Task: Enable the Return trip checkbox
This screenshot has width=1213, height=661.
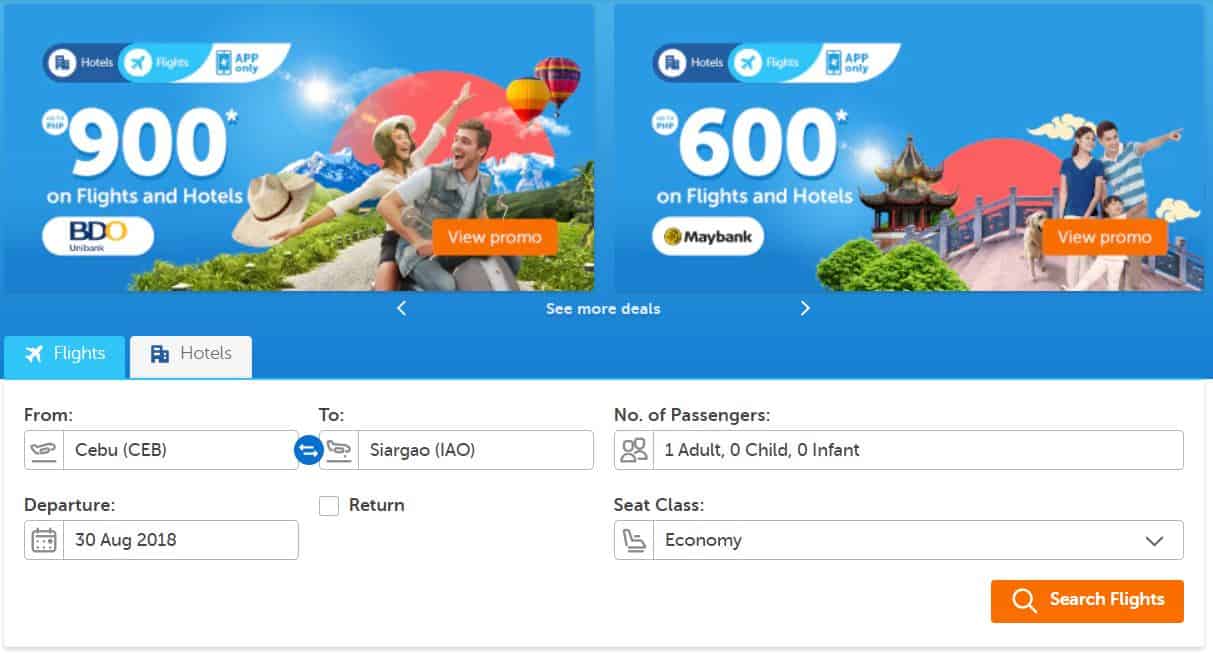Action: click(x=329, y=506)
